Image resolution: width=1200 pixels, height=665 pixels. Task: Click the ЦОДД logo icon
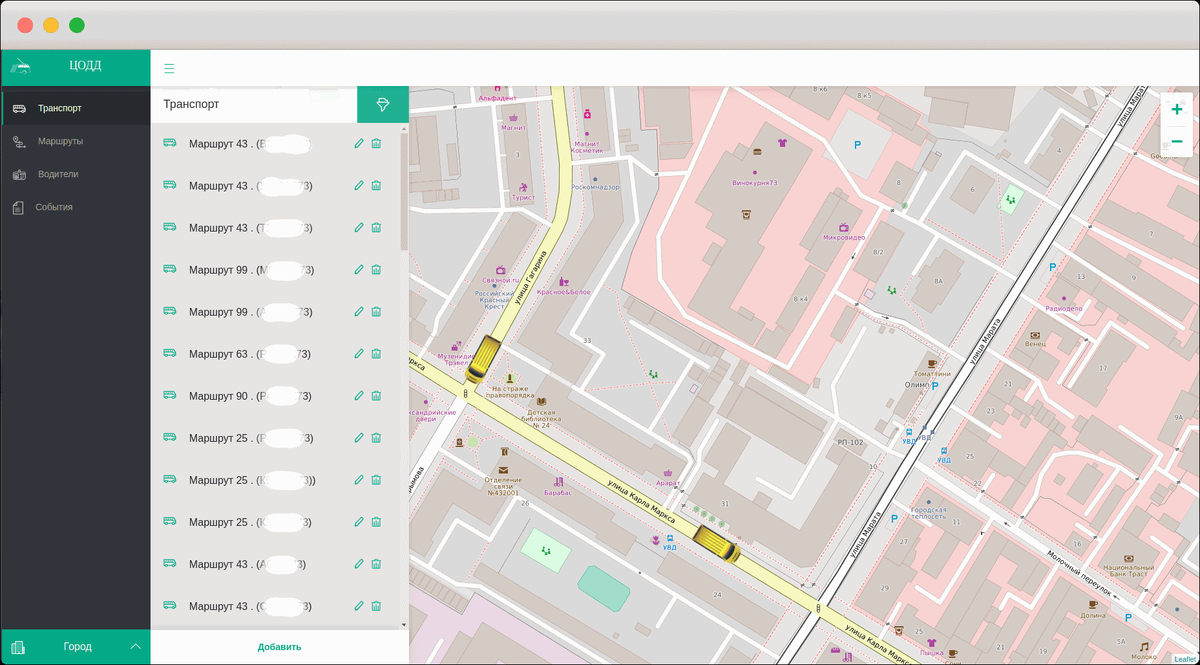click(20, 66)
